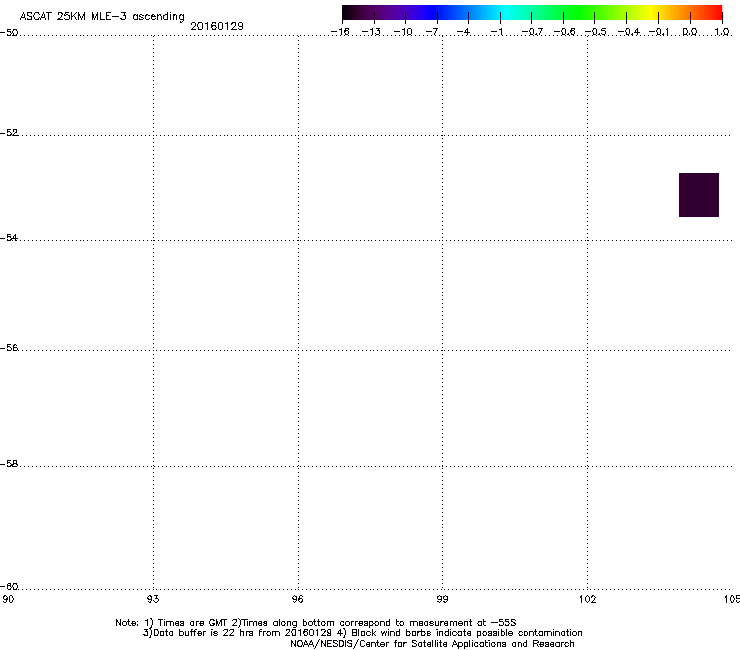Click the -4 legend value
This screenshot has height=650, width=740.
[464, 32]
